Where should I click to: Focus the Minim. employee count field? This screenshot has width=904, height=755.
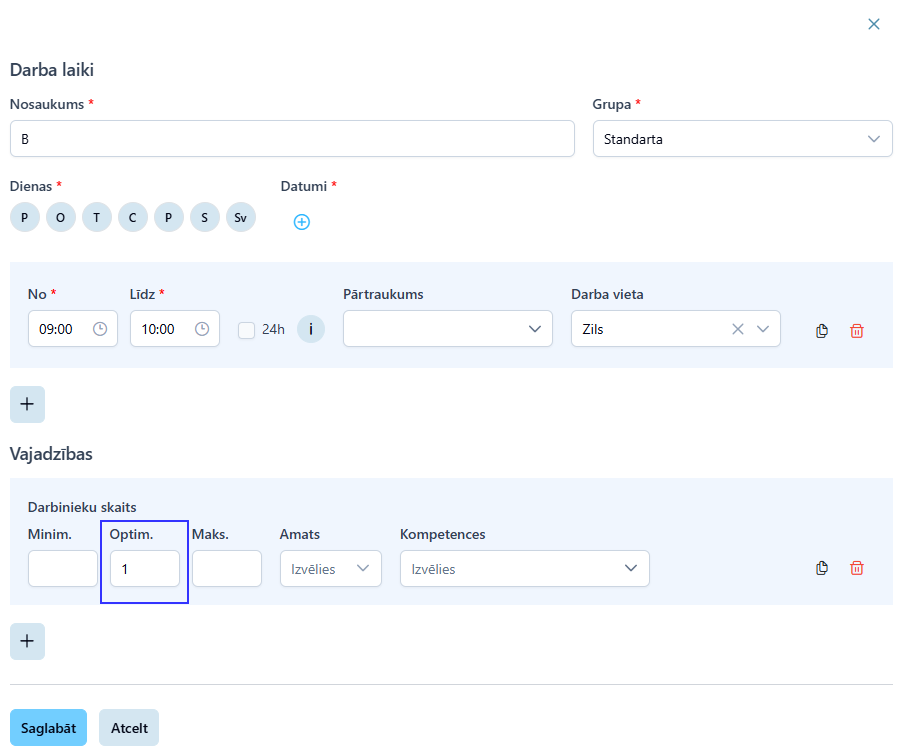[63, 568]
